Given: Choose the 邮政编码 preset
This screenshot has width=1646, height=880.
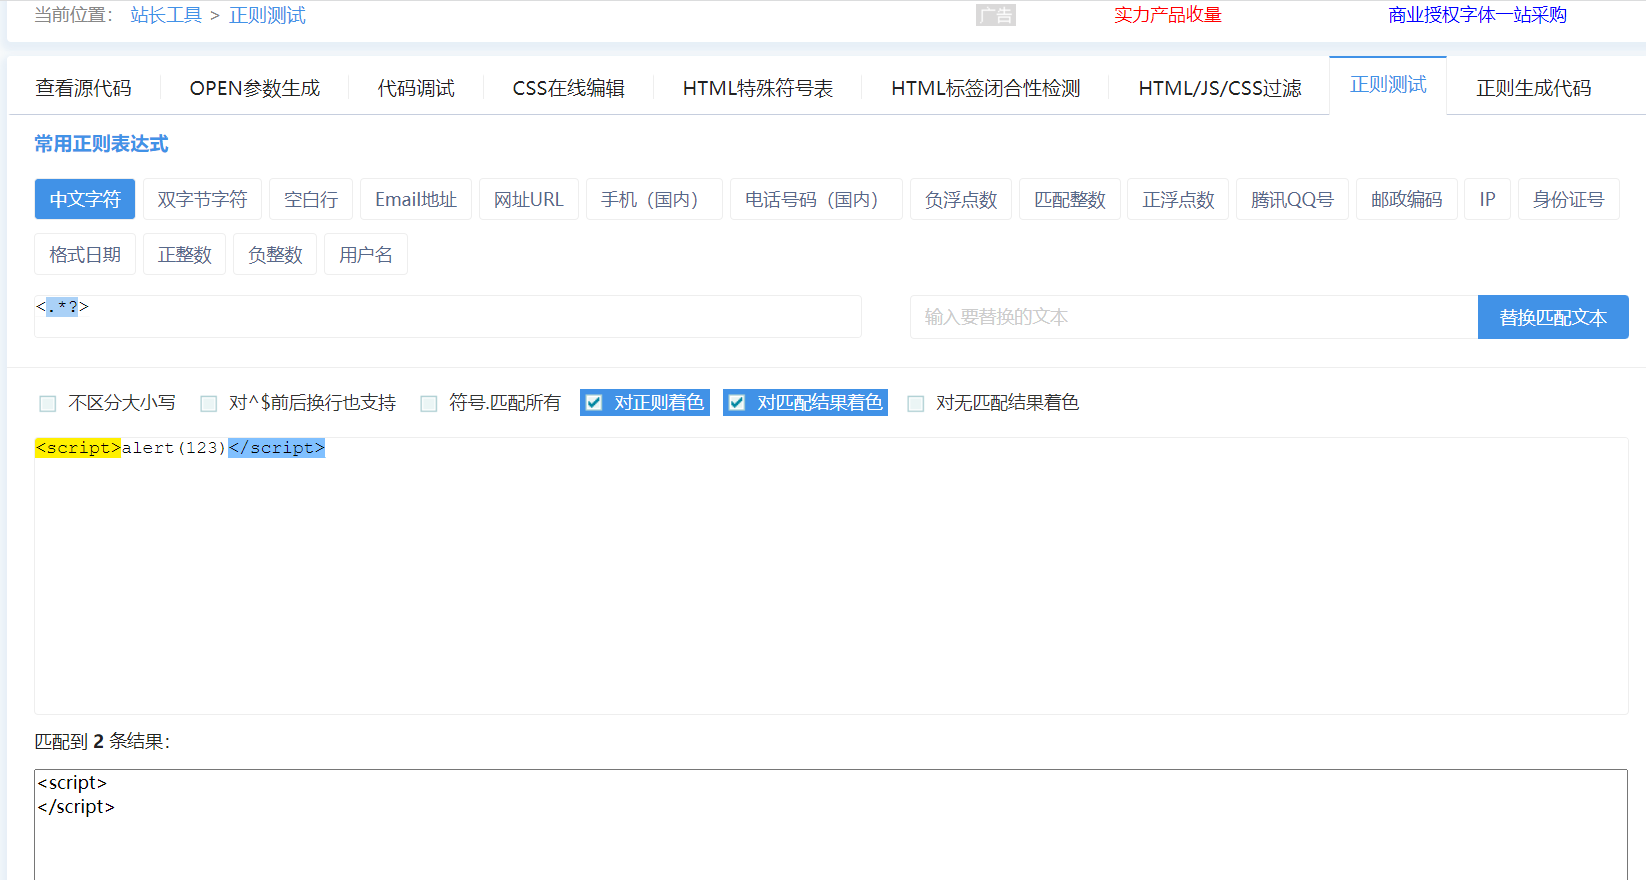Looking at the screenshot, I should coord(1407,199).
